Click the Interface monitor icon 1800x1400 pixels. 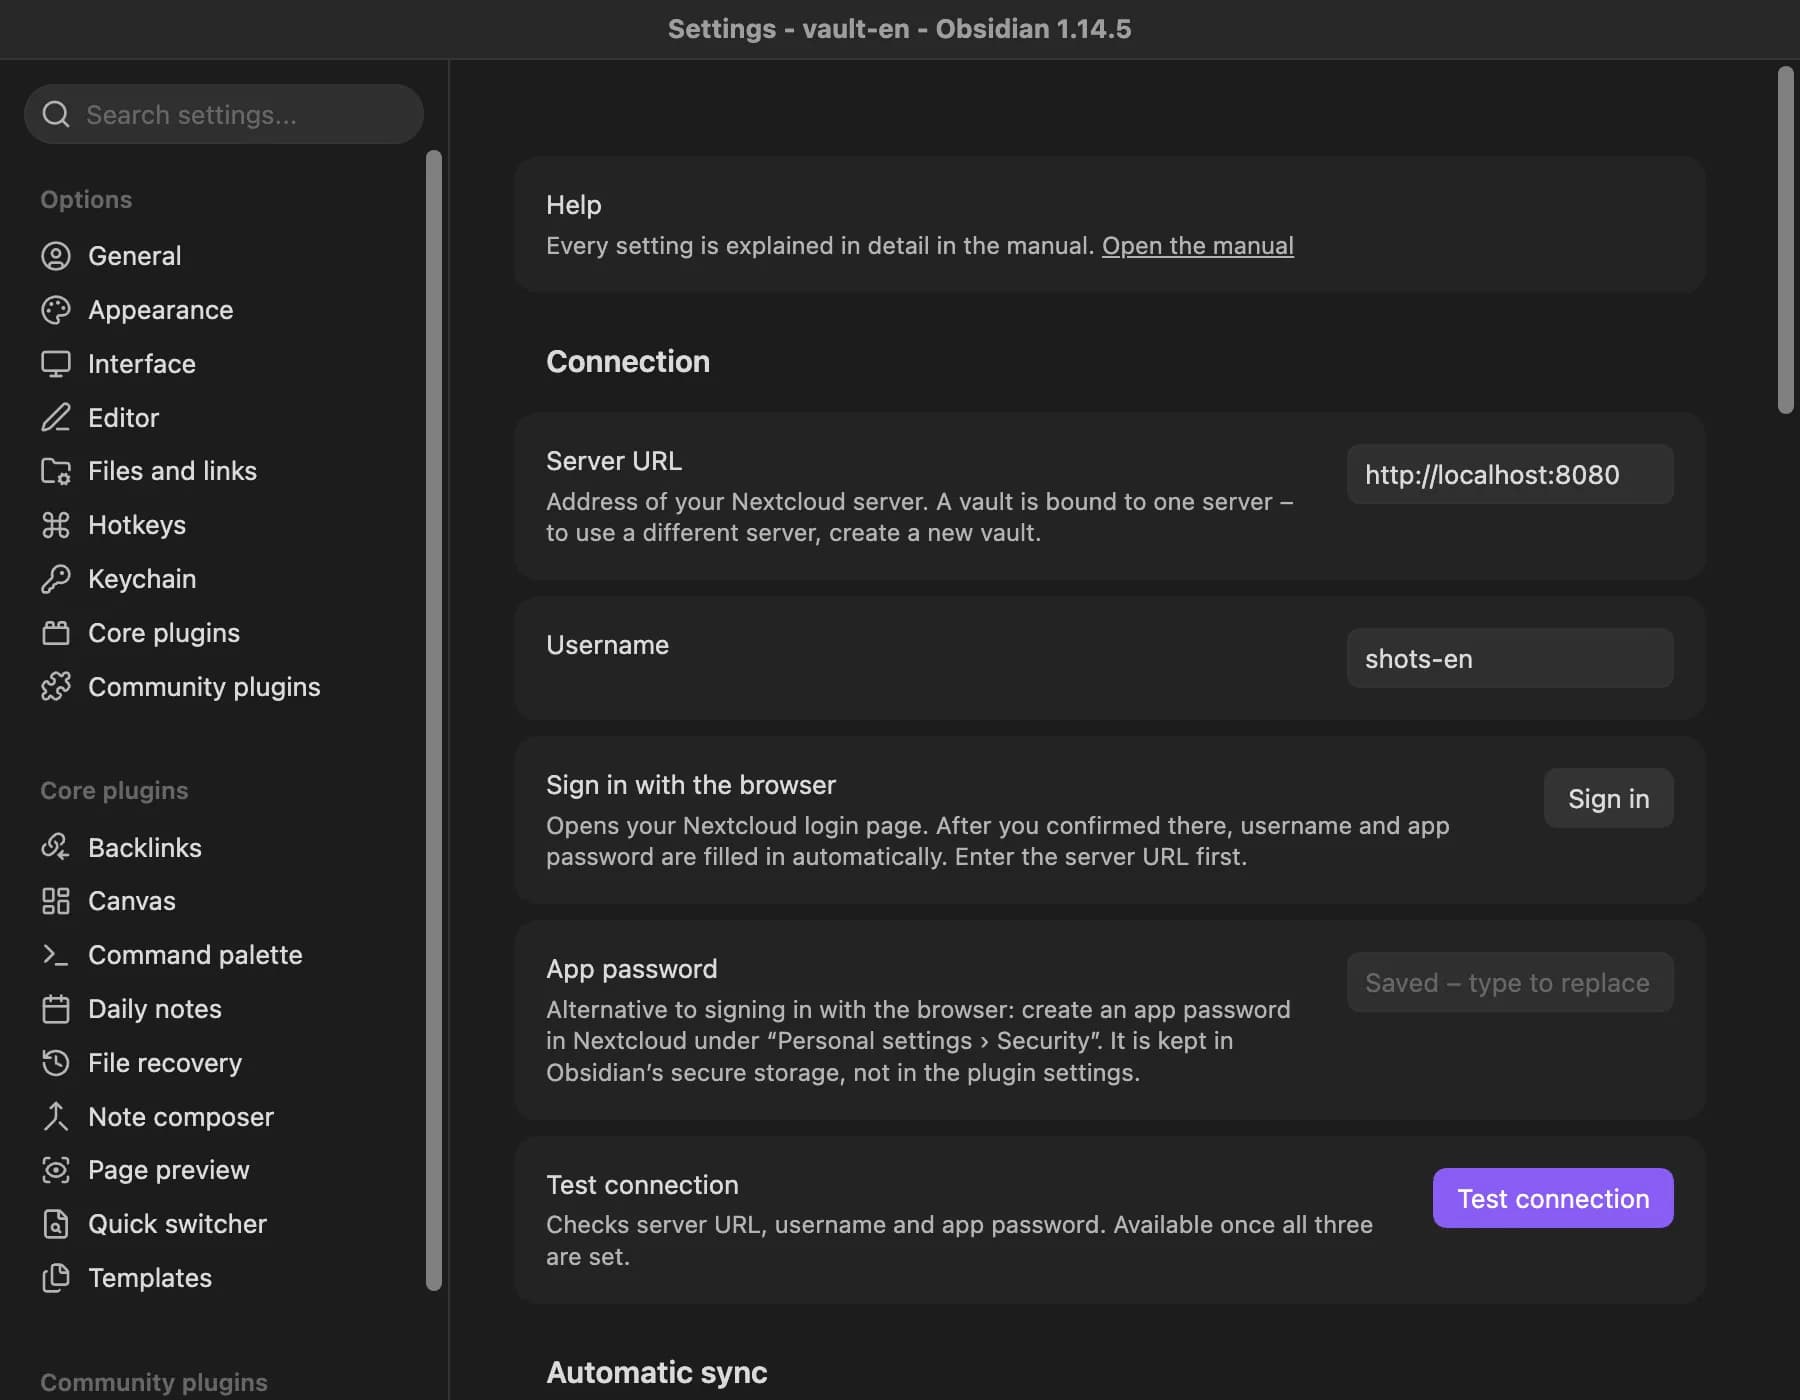(x=56, y=364)
